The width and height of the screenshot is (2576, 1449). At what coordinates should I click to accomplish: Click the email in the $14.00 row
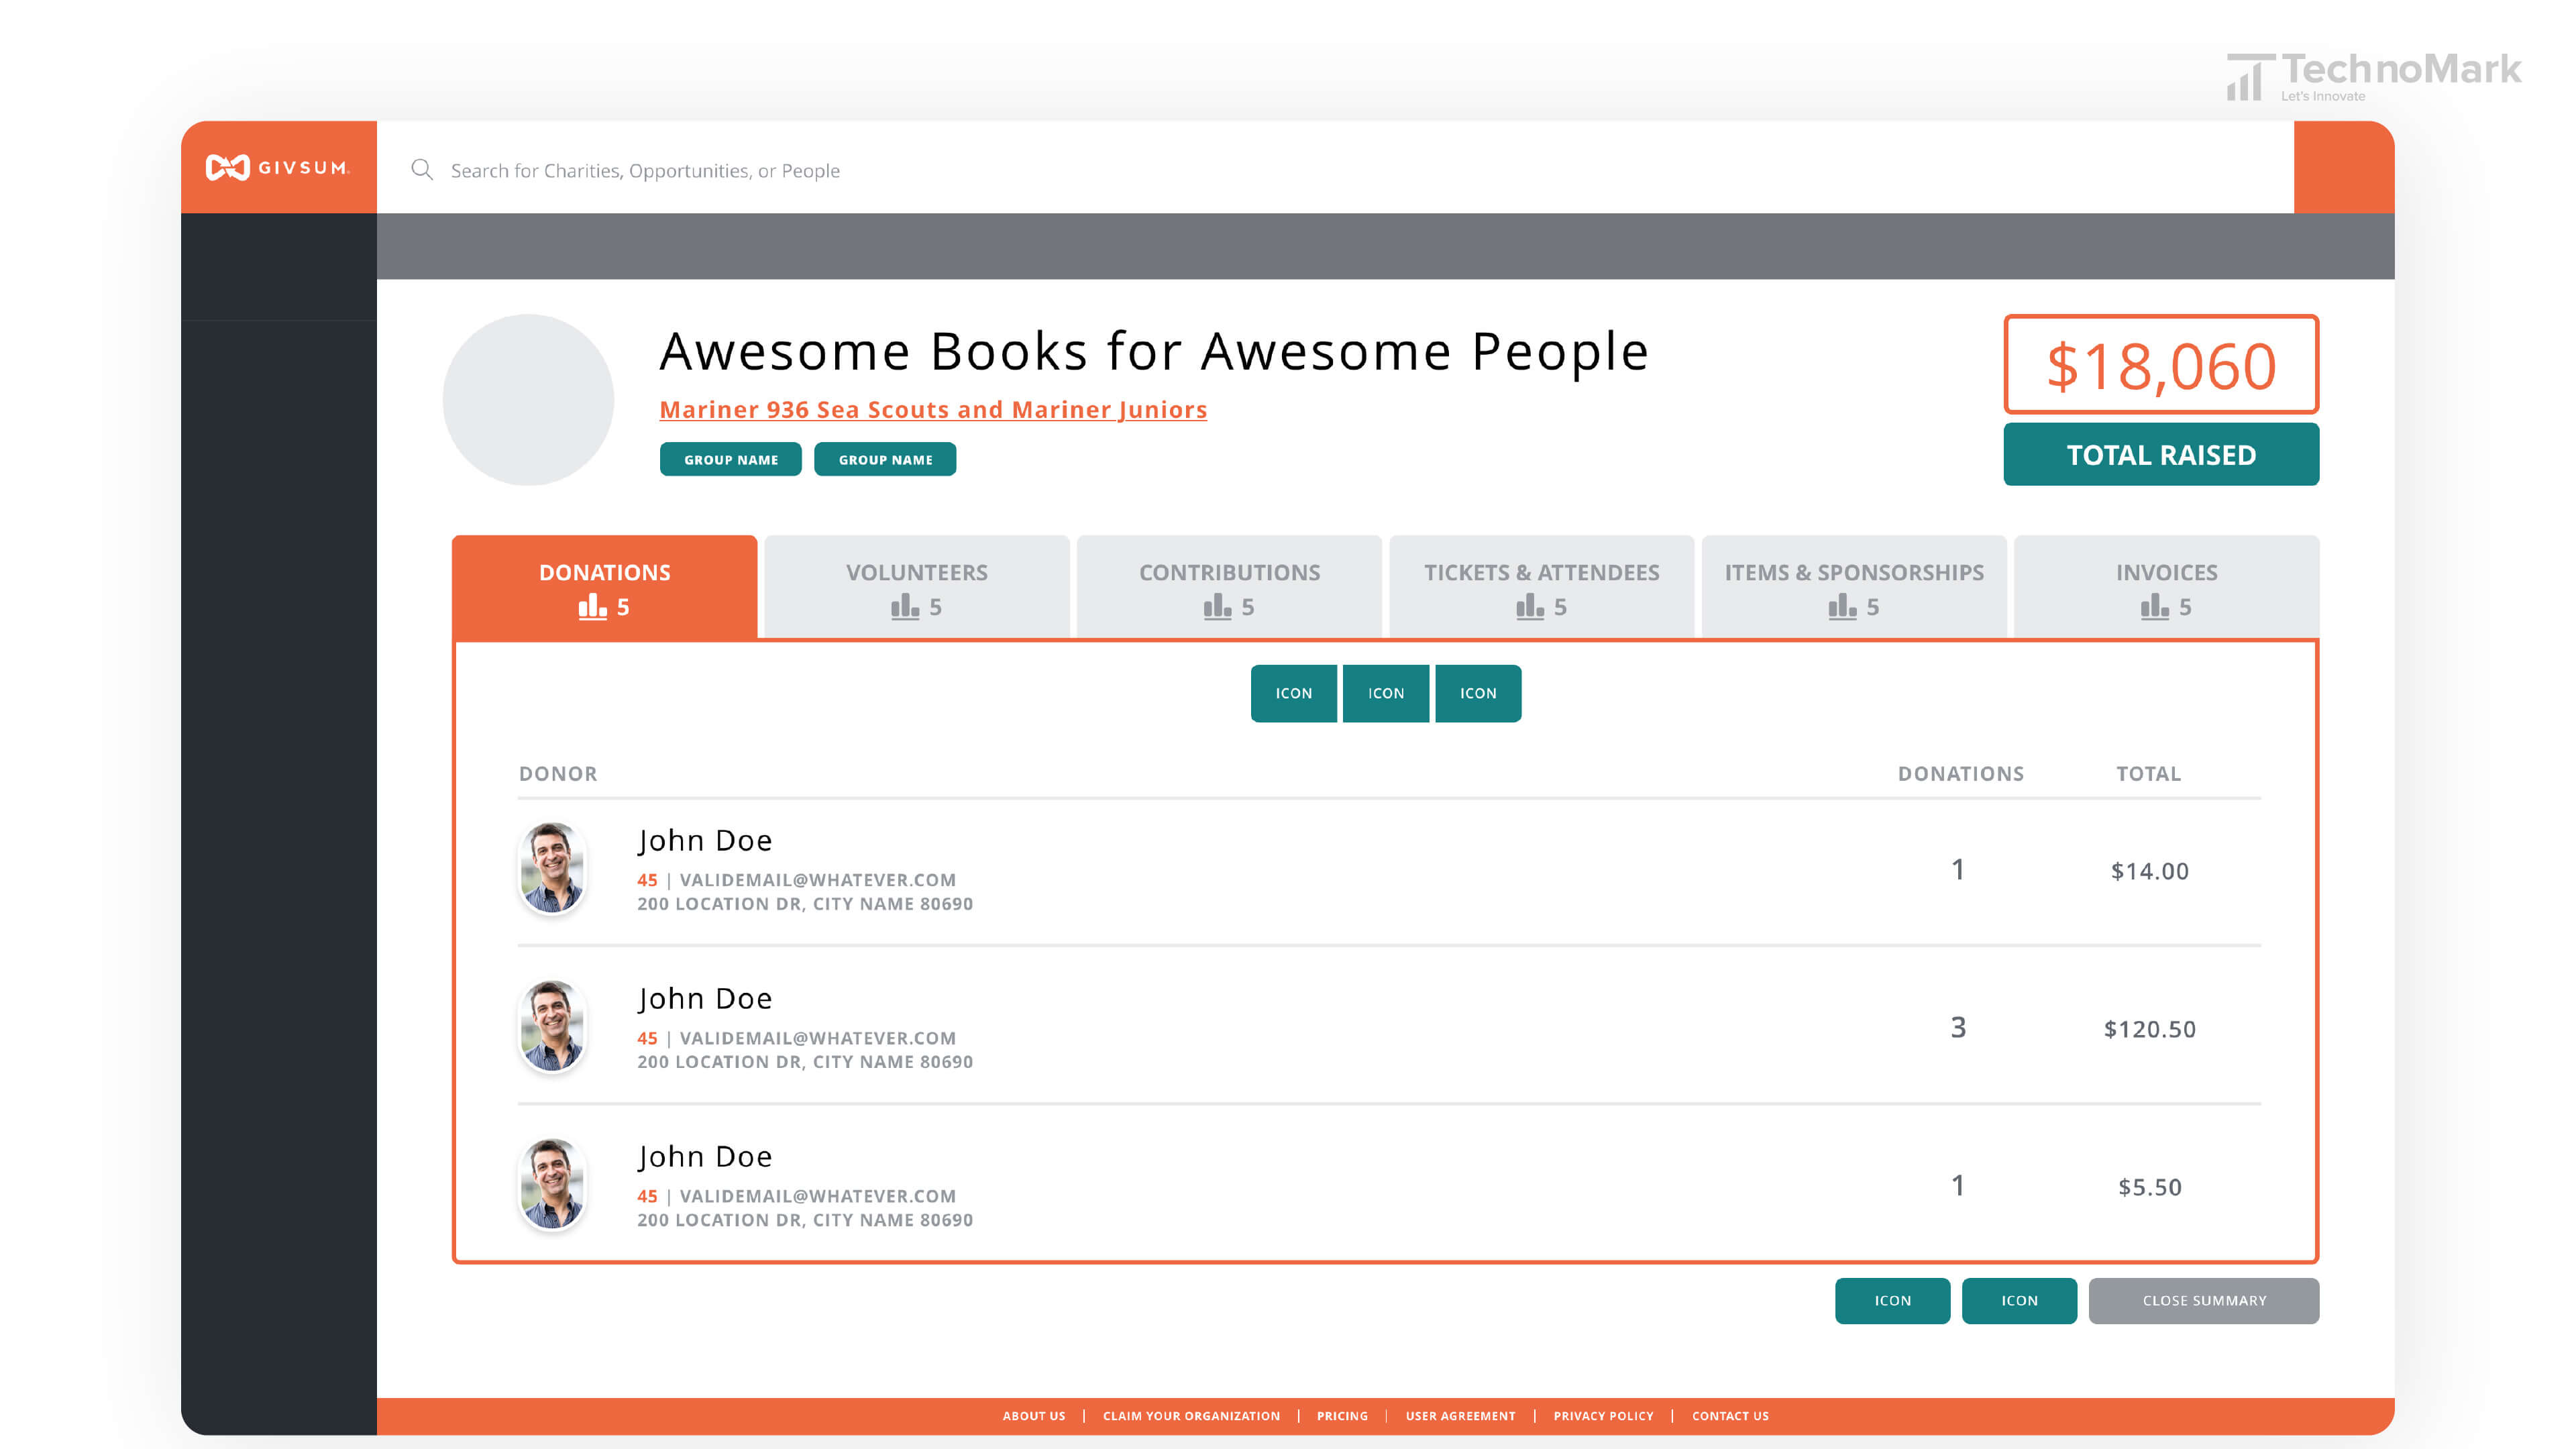tap(818, 880)
